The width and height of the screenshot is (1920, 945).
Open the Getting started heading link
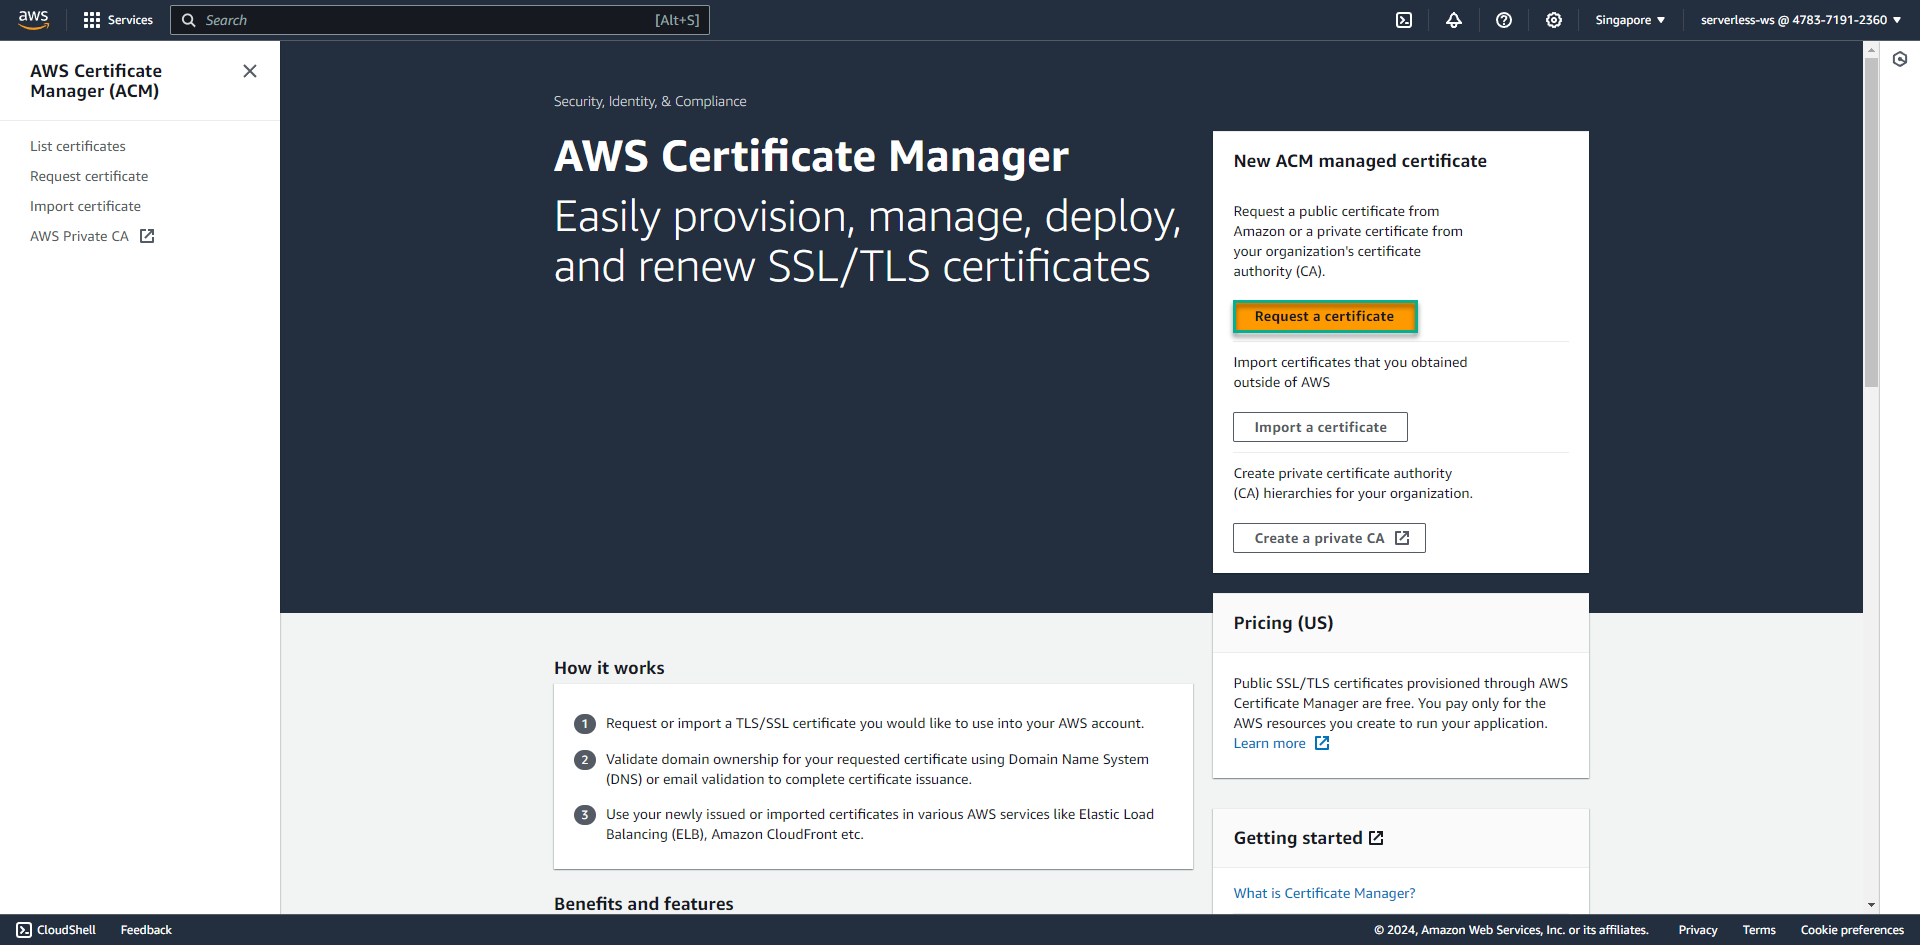[x=1298, y=838]
